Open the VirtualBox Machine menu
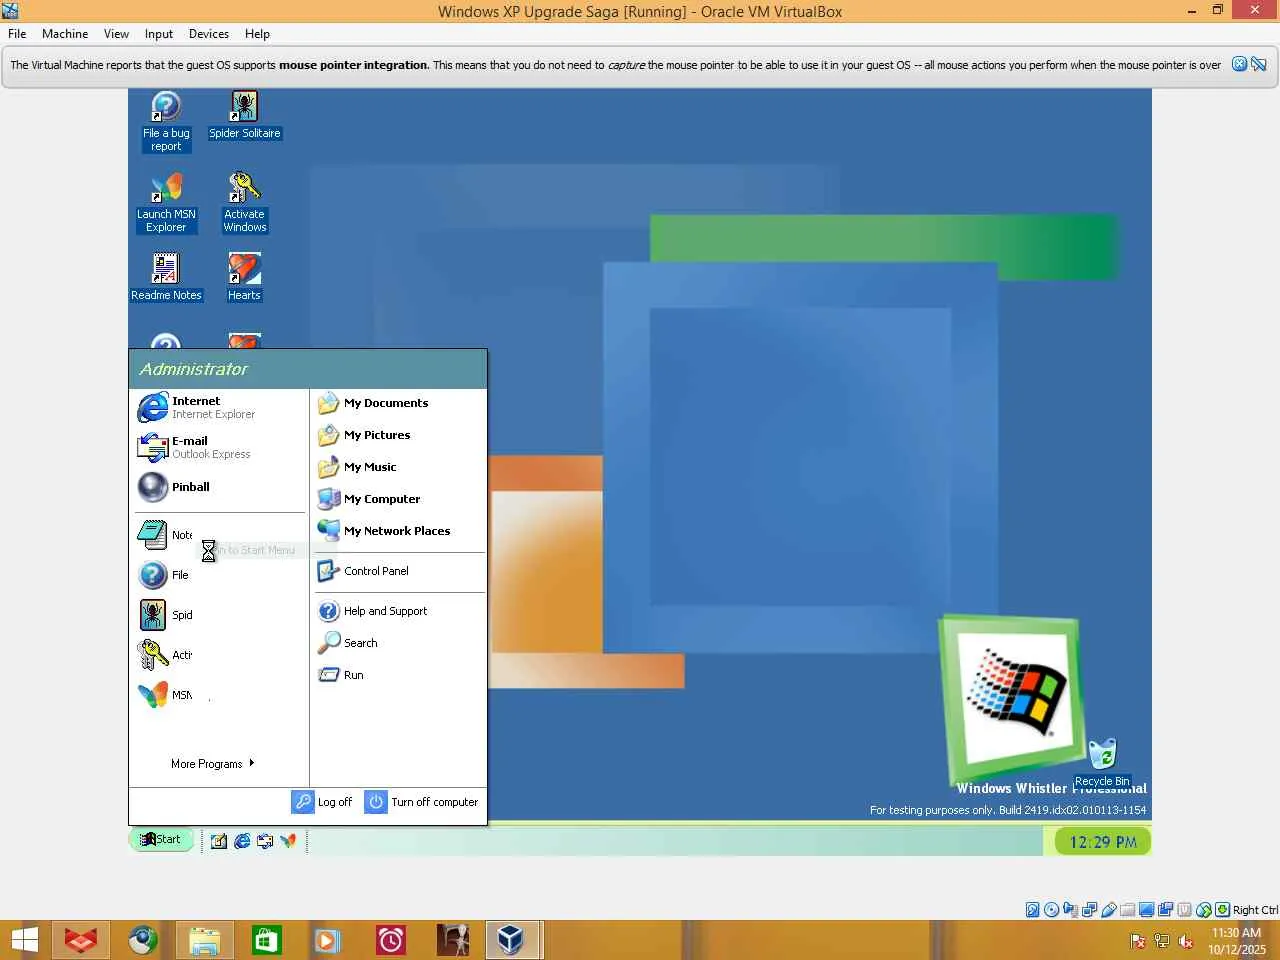Image resolution: width=1280 pixels, height=960 pixels. click(65, 34)
